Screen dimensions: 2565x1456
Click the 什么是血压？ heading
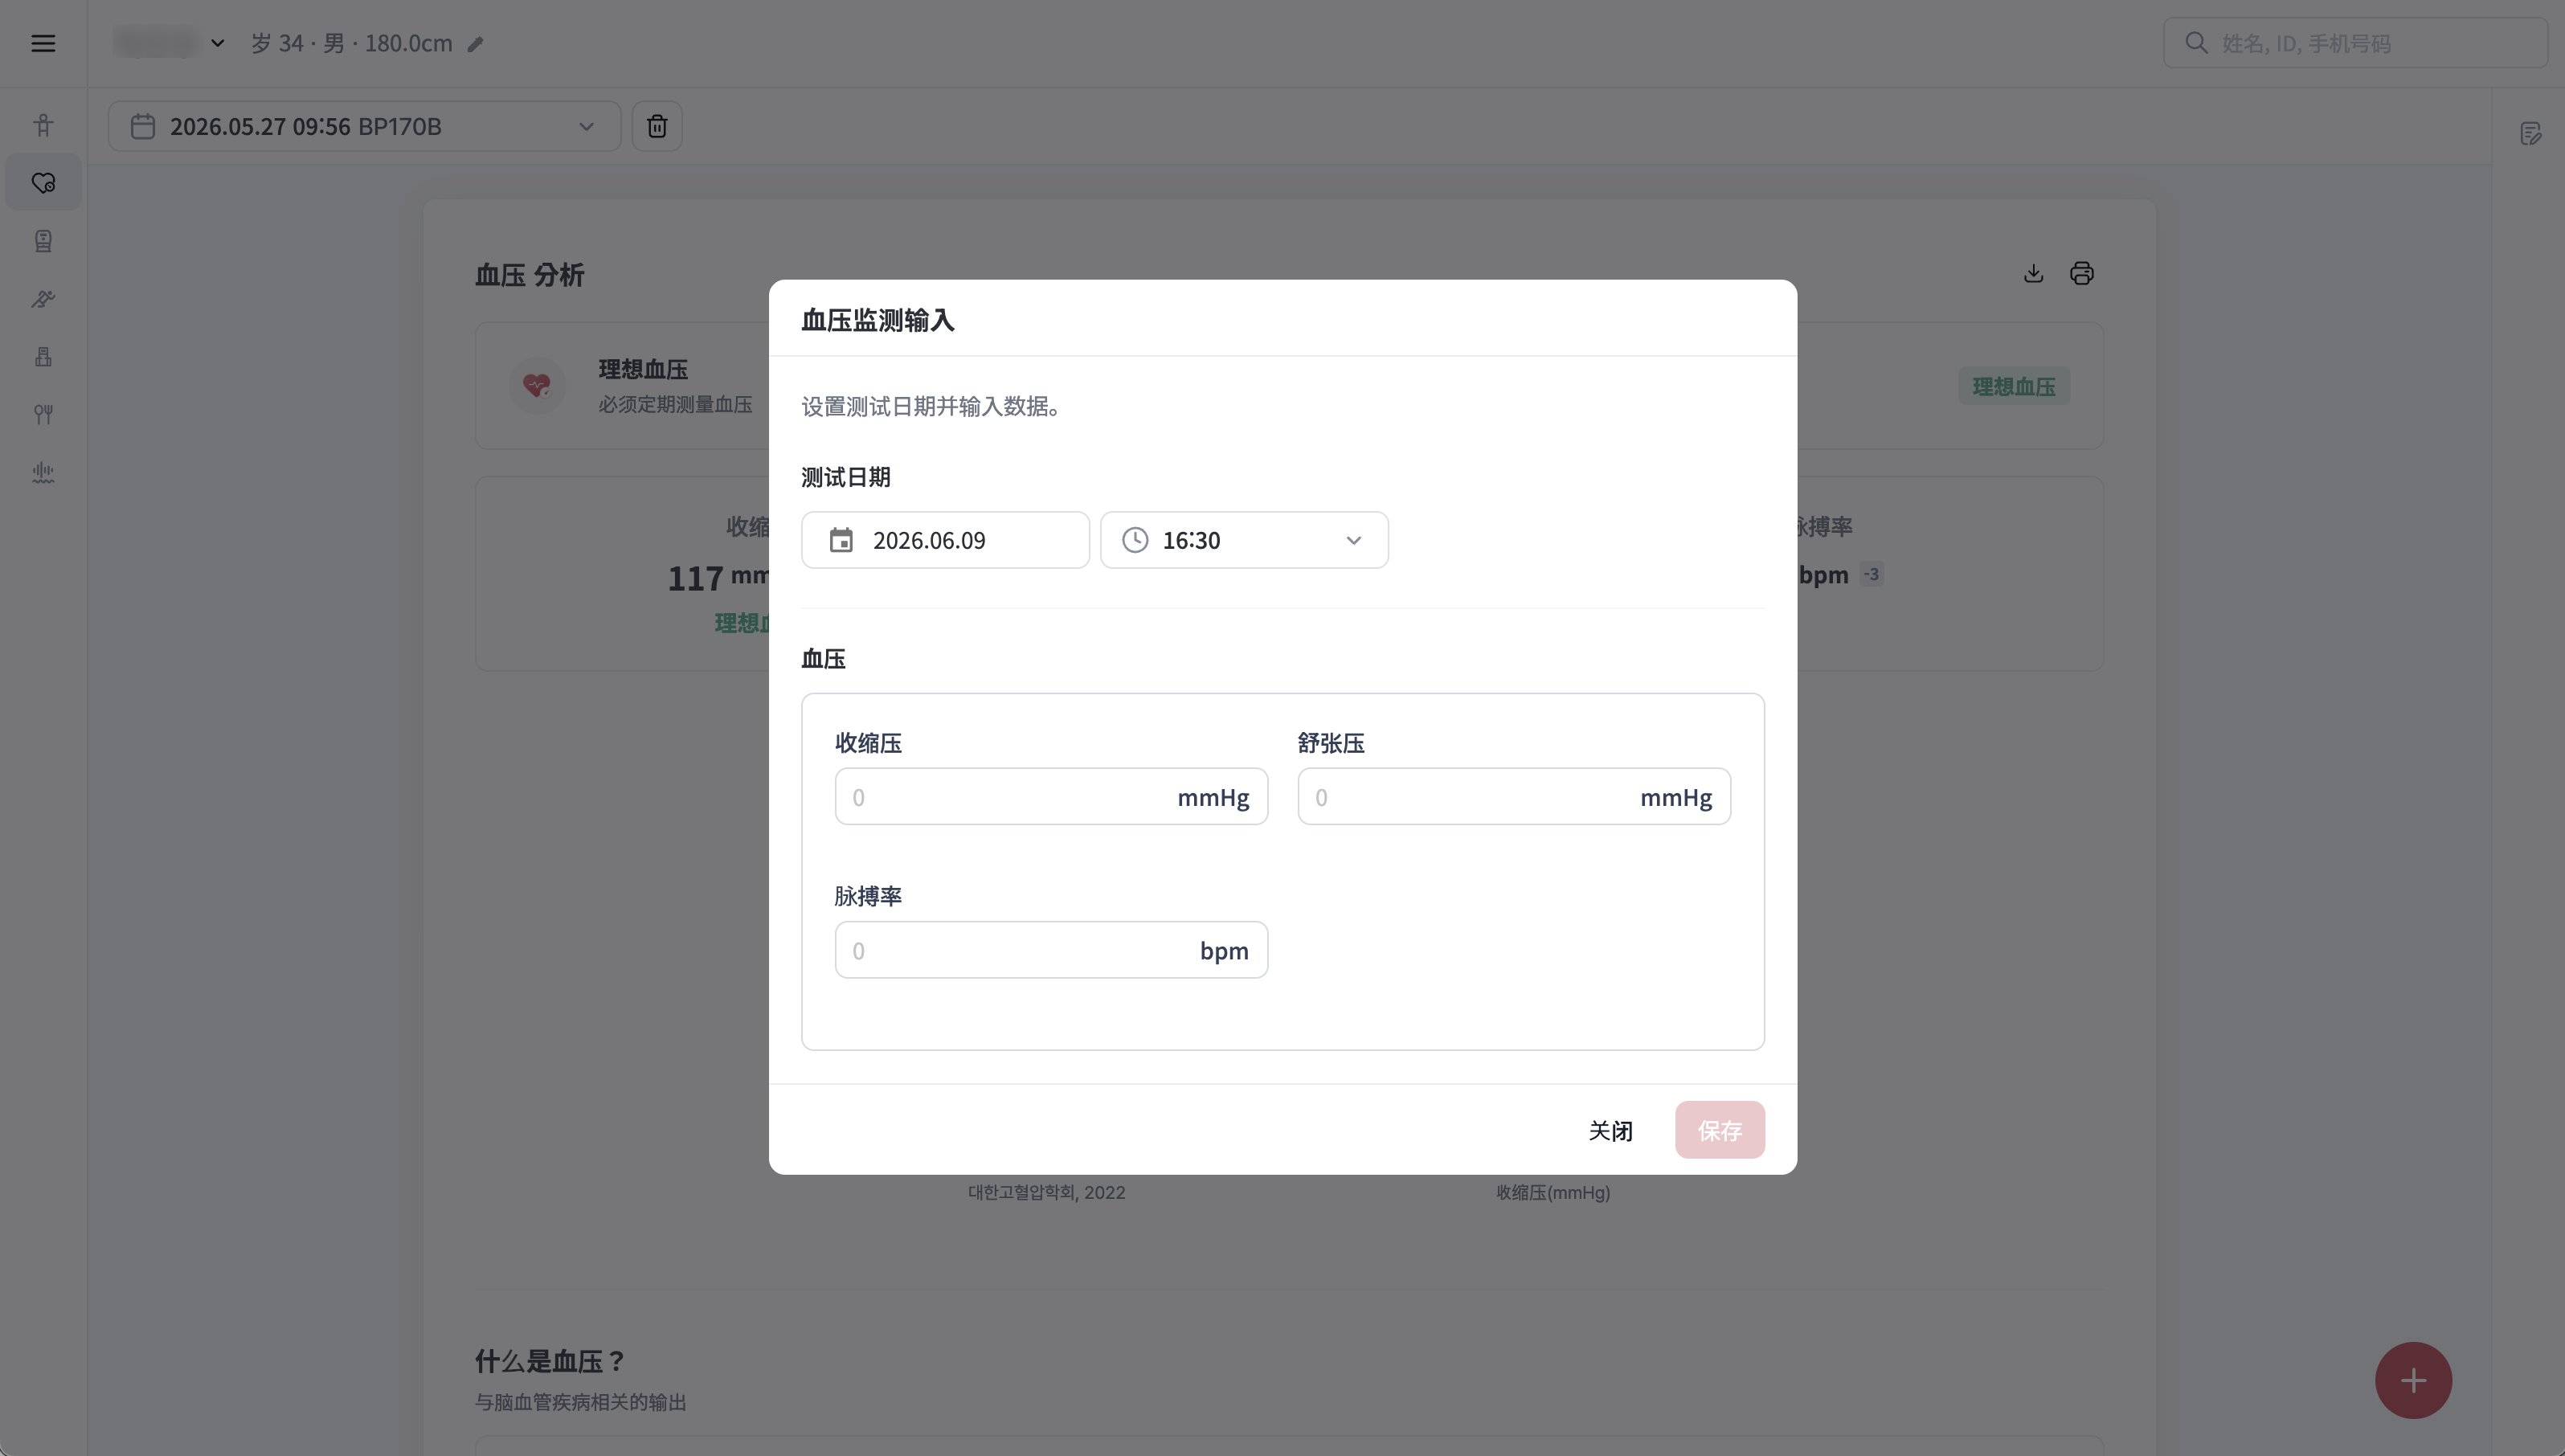(x=551, y=1361)
